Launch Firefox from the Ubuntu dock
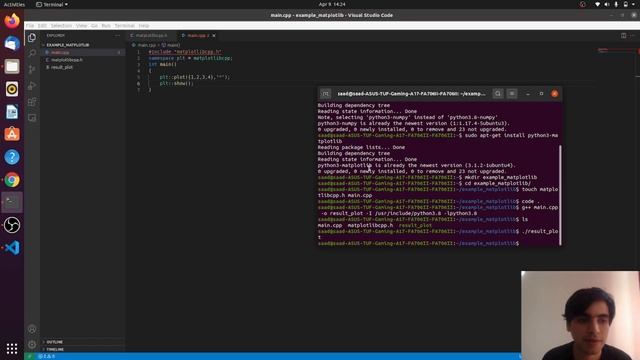This screenshot has width=640, height=360. (x=12, y=20)
